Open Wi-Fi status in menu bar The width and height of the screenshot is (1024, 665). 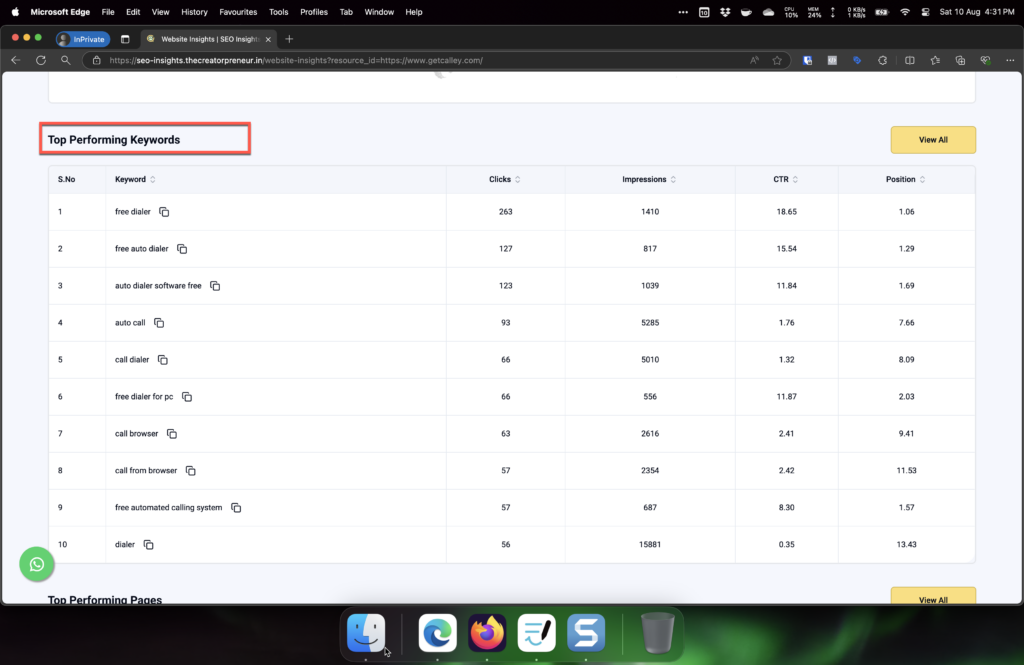pos(904,12)
